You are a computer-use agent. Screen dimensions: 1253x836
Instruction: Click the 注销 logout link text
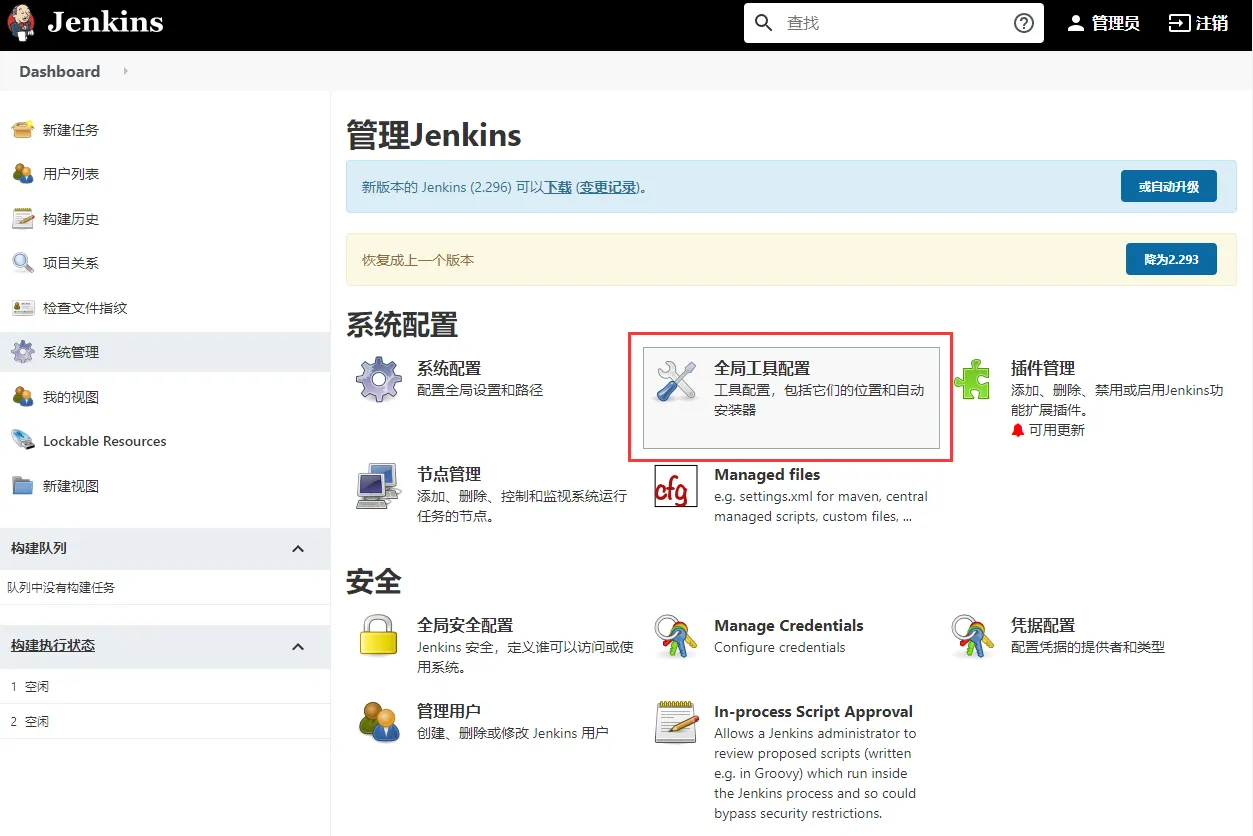tap(1212, 23)
